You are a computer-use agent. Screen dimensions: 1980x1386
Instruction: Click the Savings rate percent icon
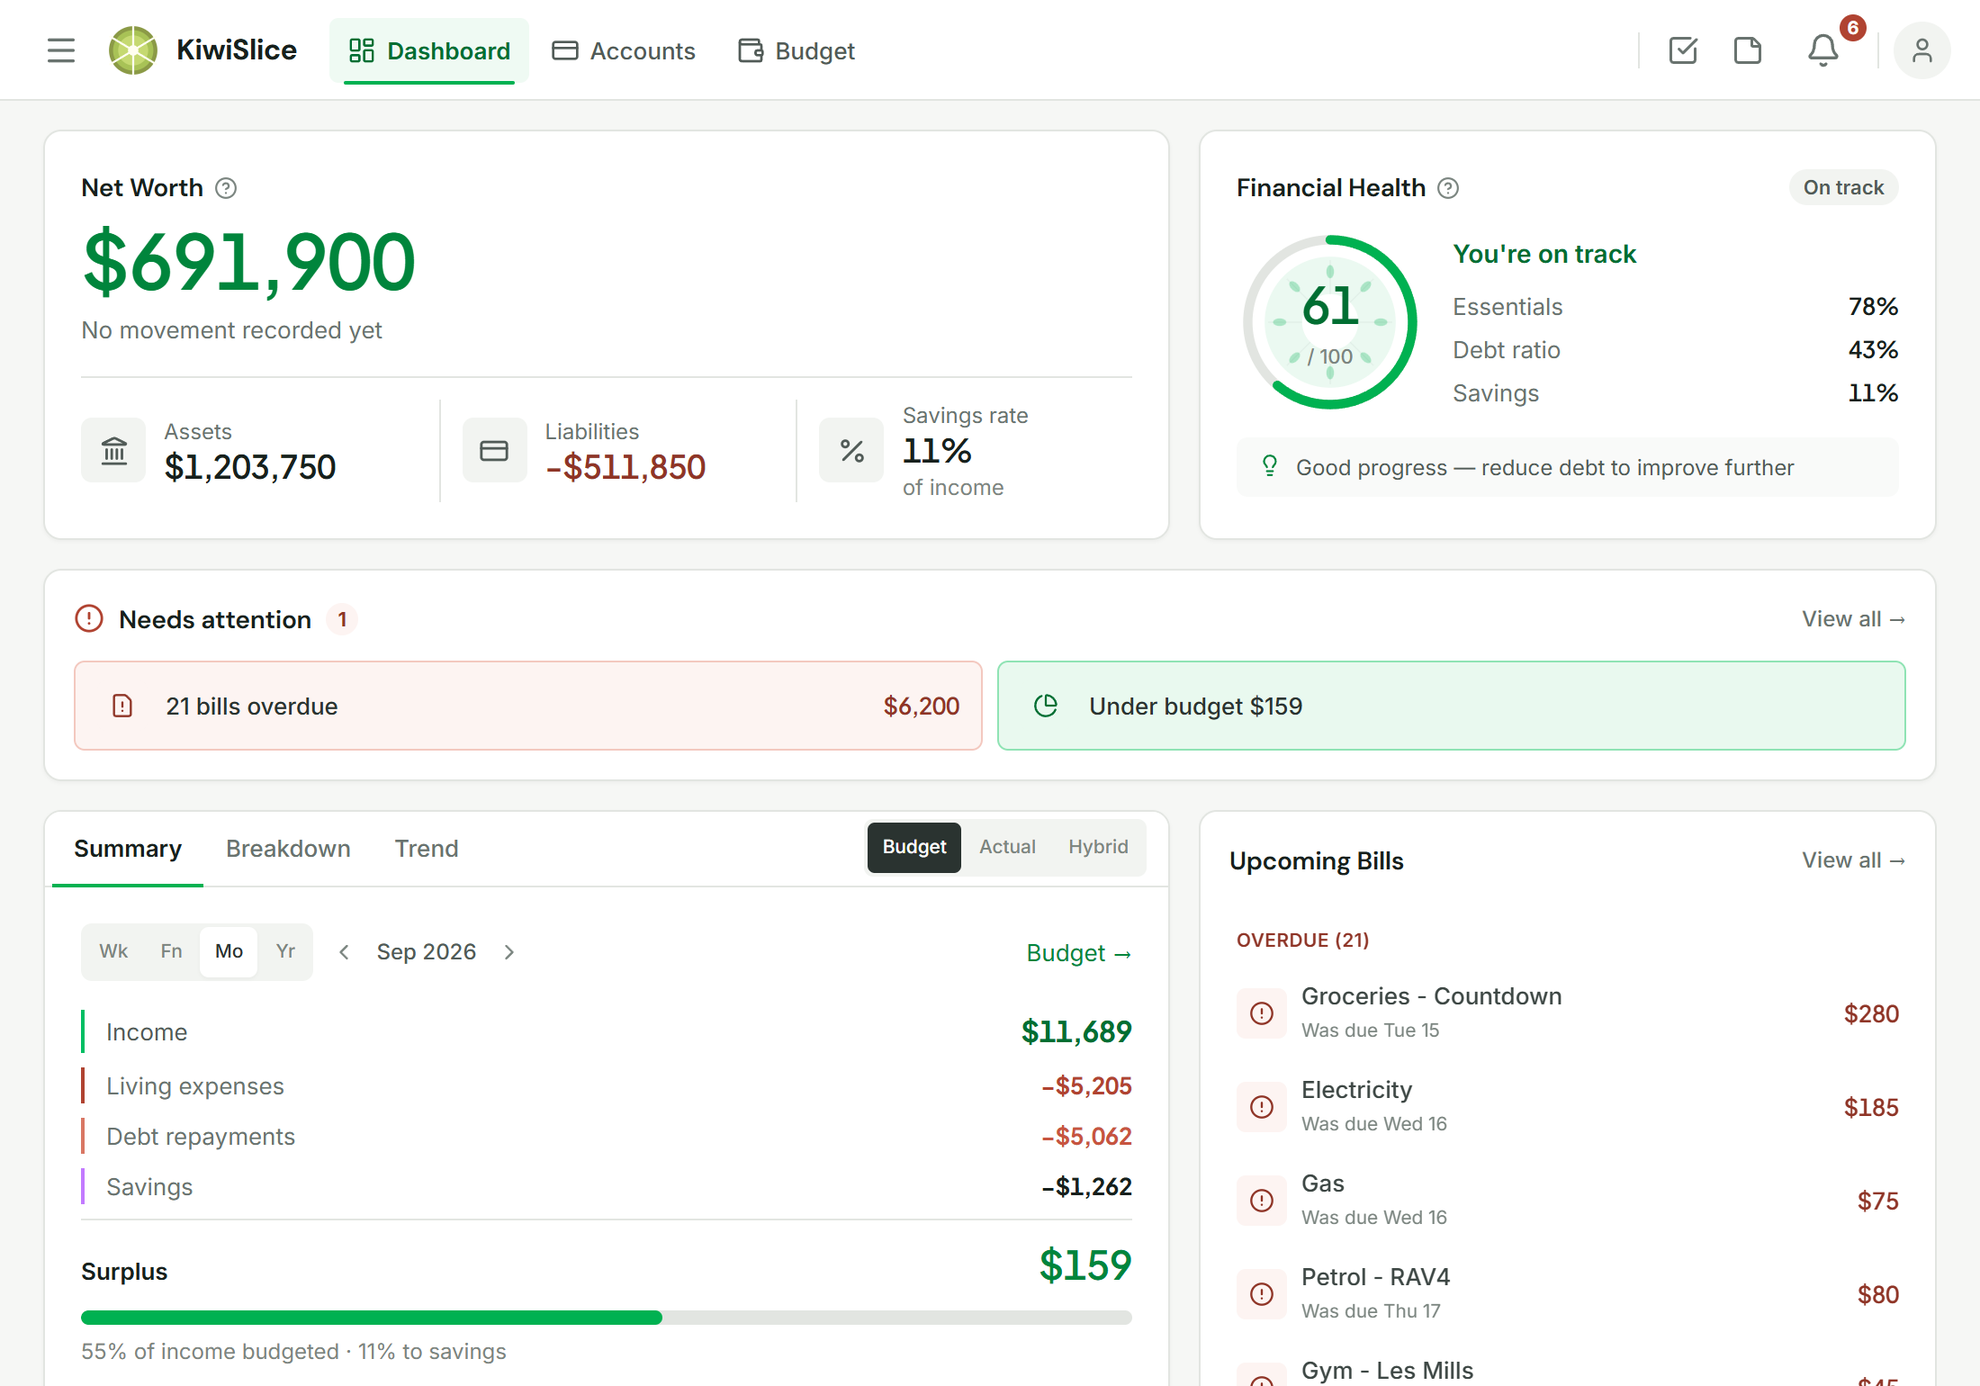pyautogui.click(x=851, y=450)
